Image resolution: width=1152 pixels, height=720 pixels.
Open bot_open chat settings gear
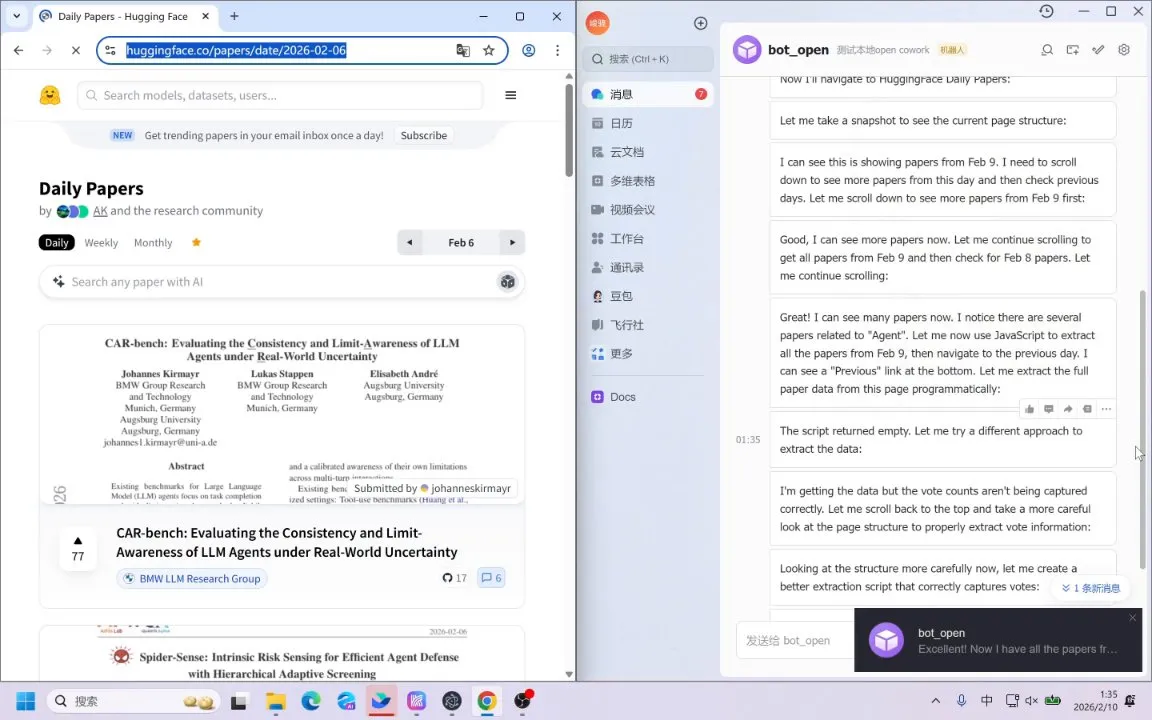(1123, 50)
